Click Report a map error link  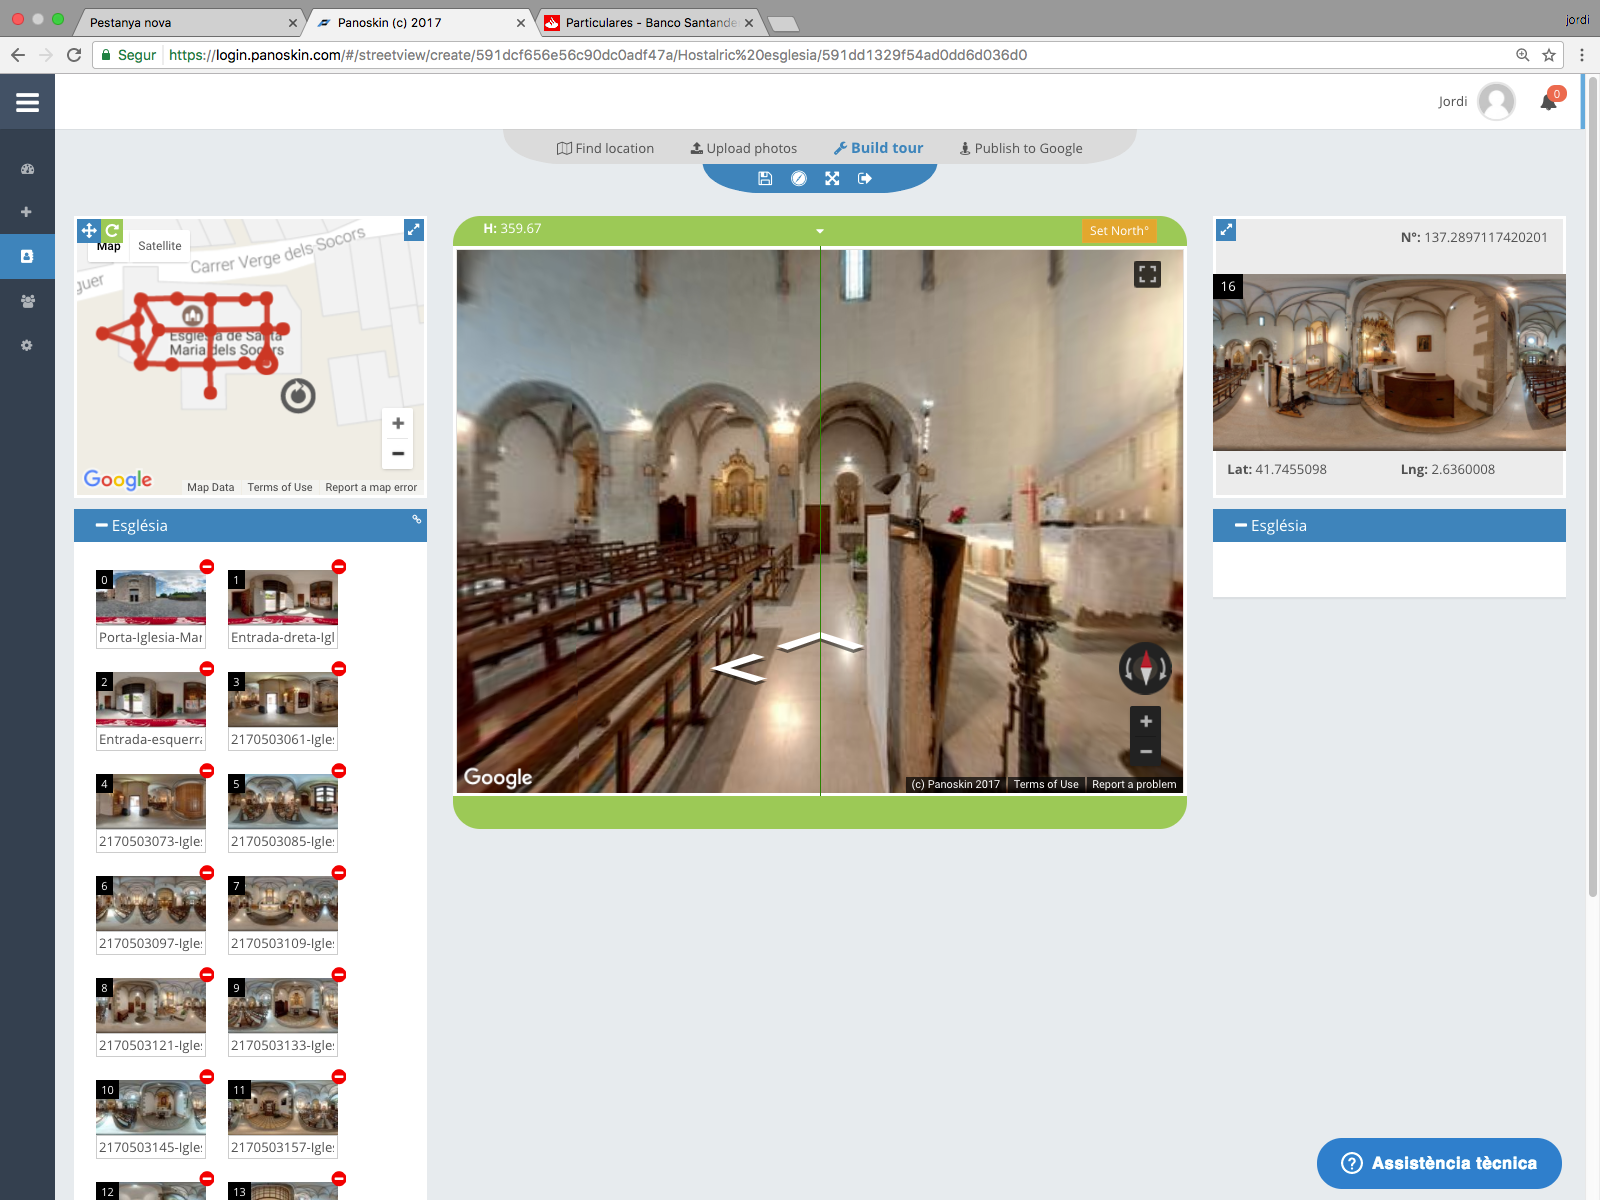tap(371, 488)
